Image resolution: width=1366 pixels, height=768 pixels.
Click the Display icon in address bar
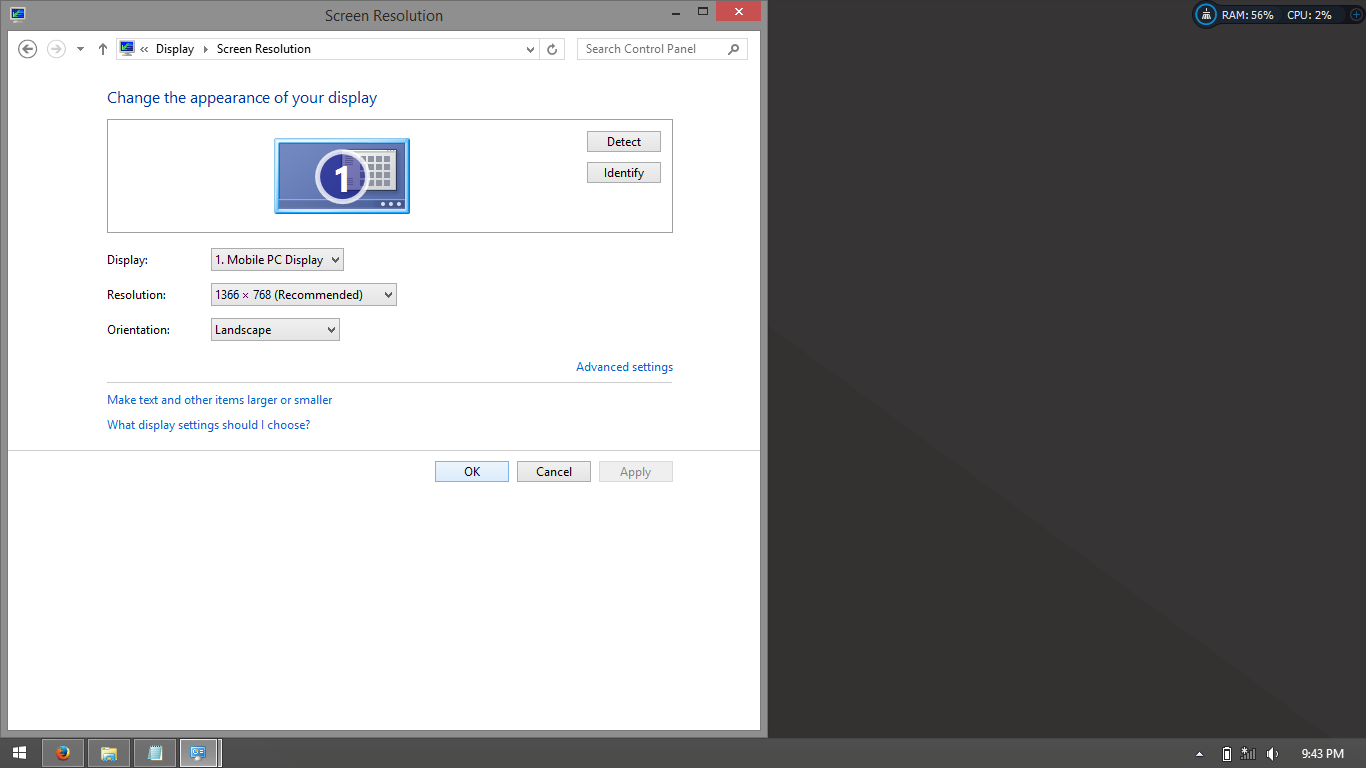pos(127,48)
